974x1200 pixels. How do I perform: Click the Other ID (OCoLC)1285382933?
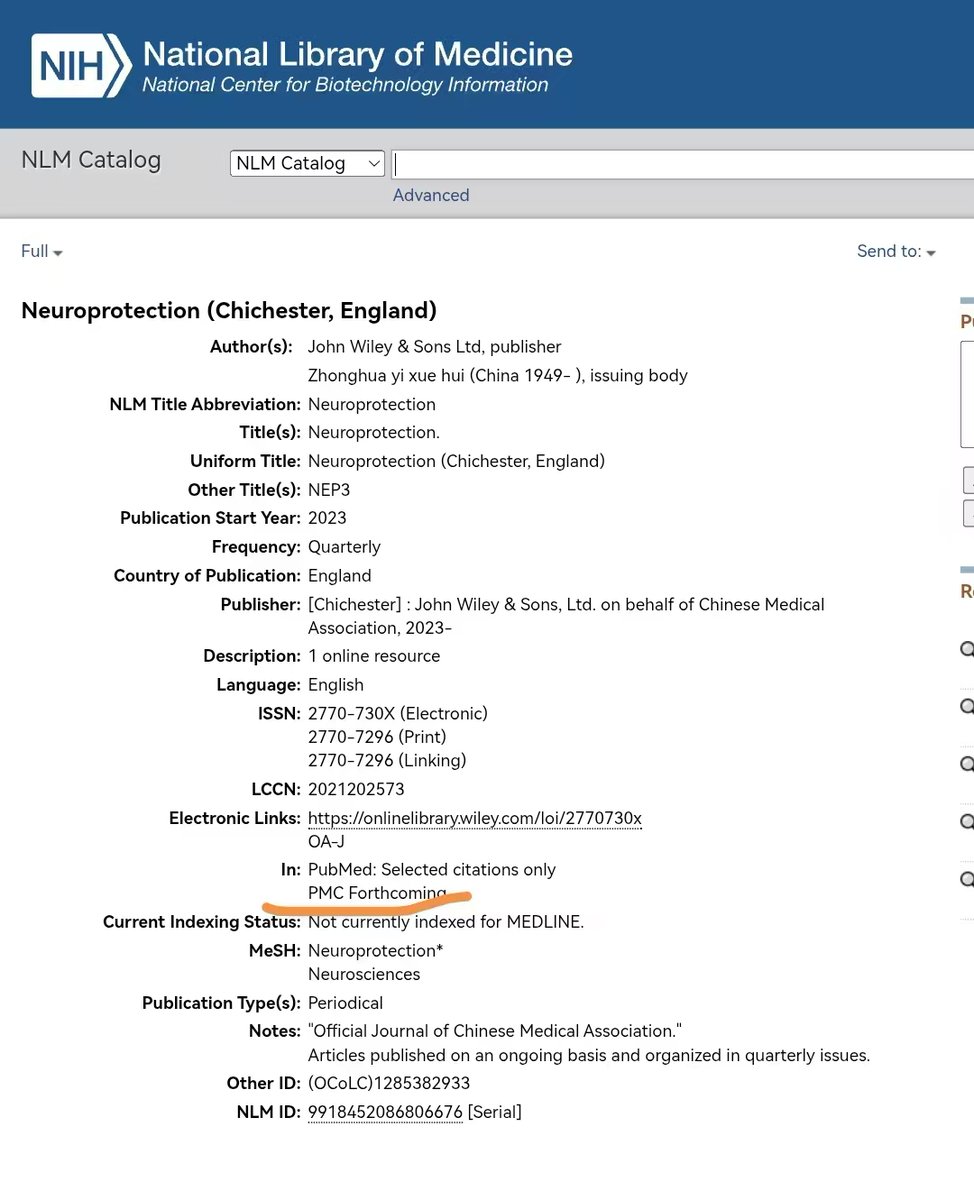click(x=389, y=1083)
